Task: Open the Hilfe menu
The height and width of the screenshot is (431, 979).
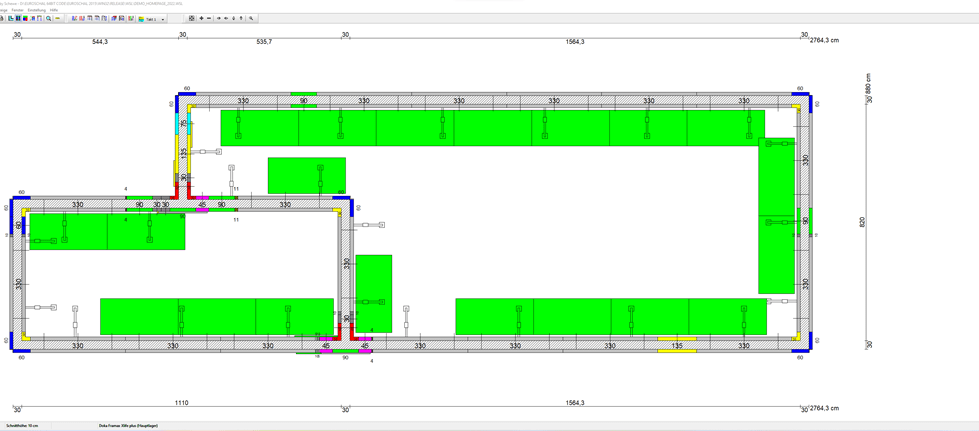Action: pos(54,10)
